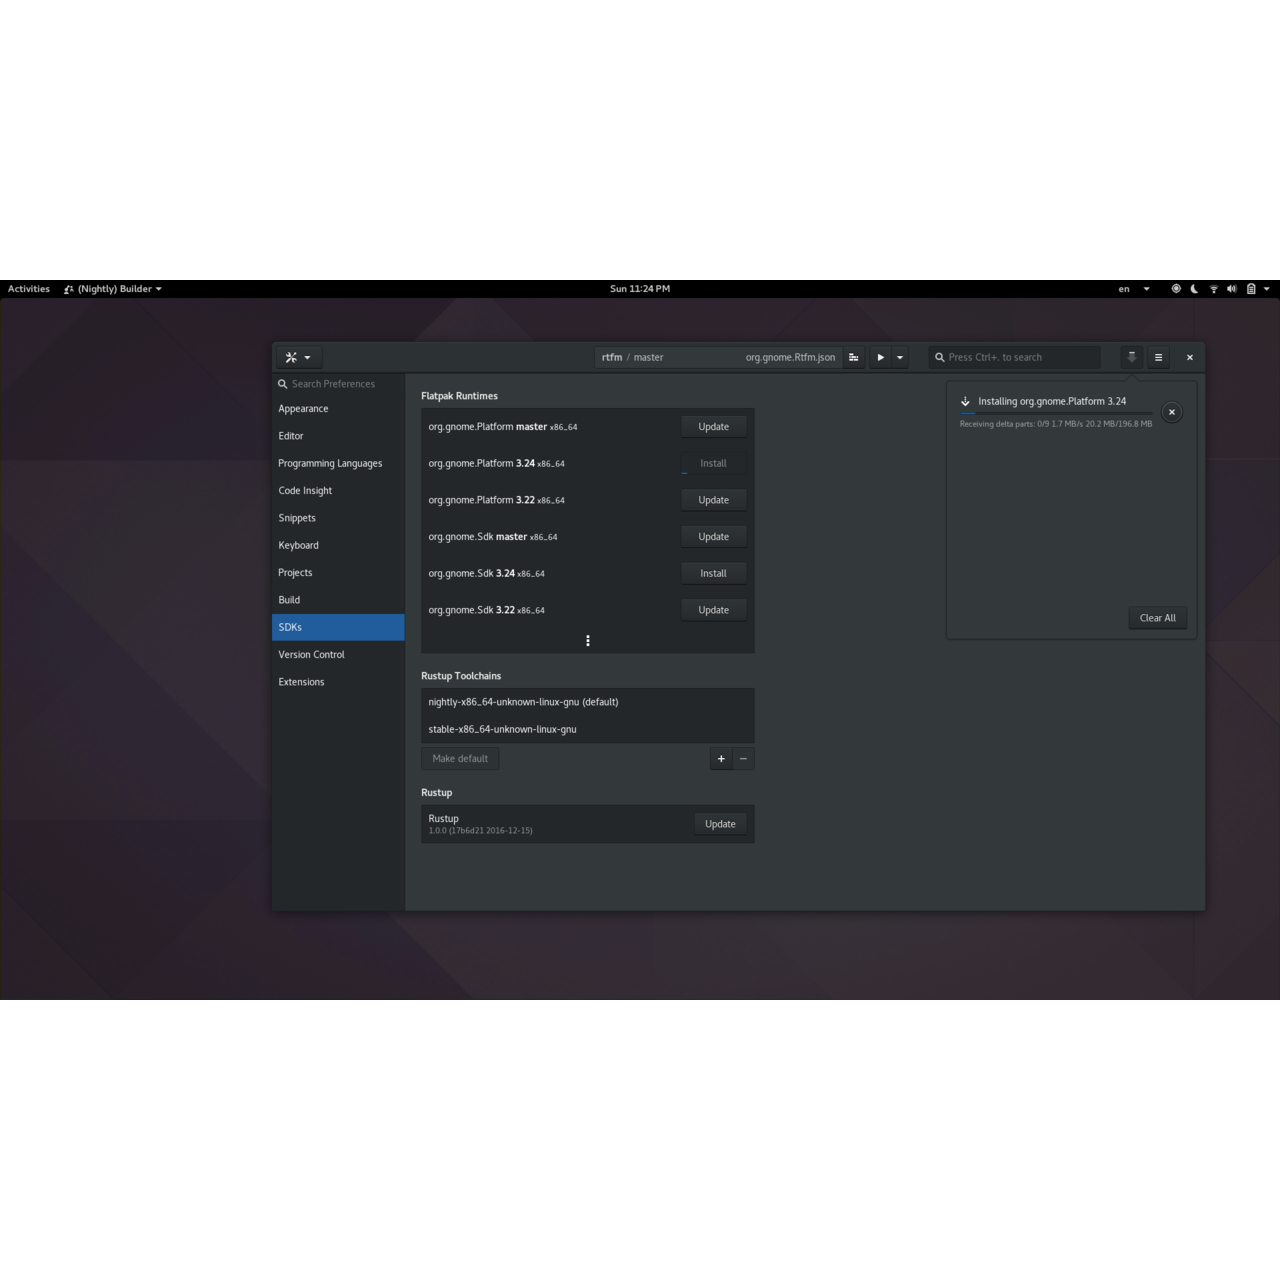Cancel the org.gnome.Platform 3.24 installation
This screenshot has height=1280, width=1280.
(1171, 411)
